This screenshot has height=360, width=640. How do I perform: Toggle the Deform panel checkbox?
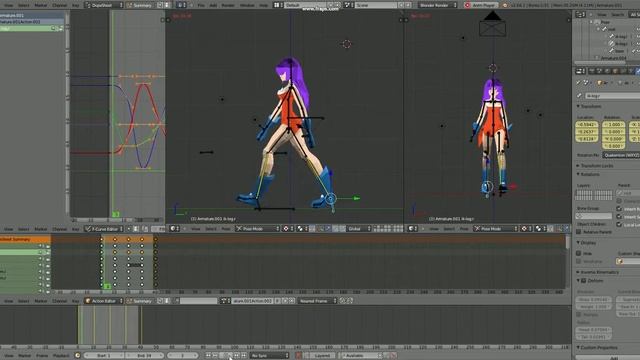tap(584, 281)
